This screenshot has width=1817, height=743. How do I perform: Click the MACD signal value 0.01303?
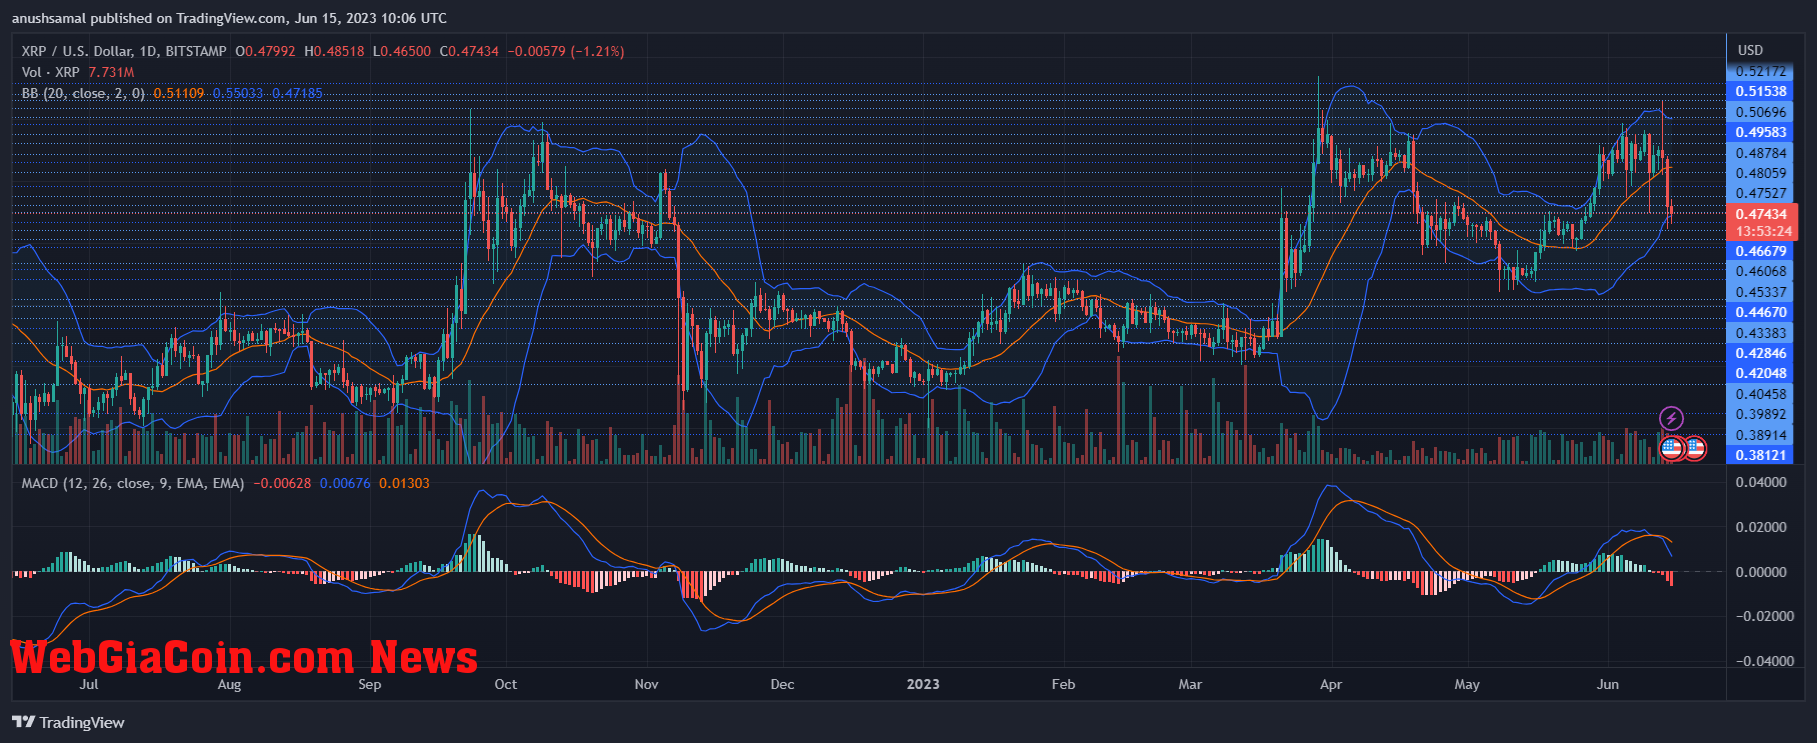(x=404, y=483)
